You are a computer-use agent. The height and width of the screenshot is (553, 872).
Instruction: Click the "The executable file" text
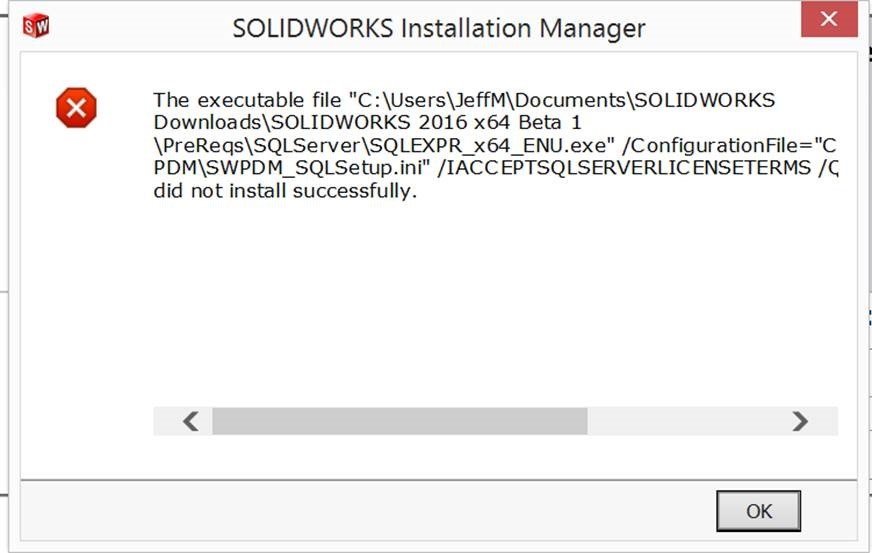[245, 101]
